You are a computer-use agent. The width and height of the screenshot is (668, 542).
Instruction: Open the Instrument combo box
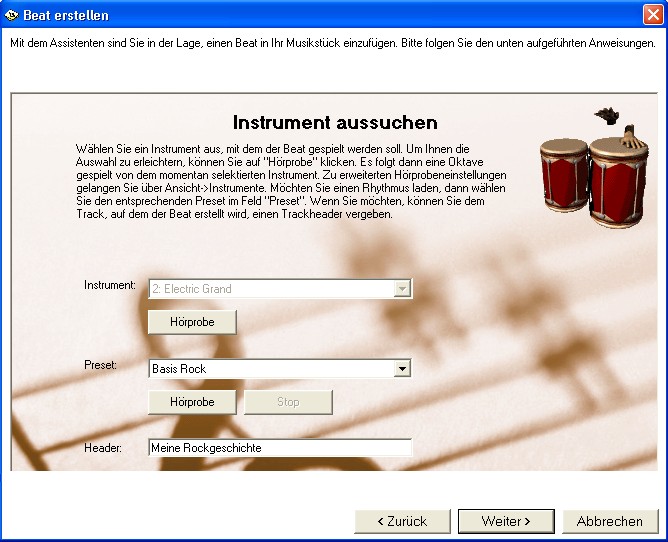coord(280,288)
